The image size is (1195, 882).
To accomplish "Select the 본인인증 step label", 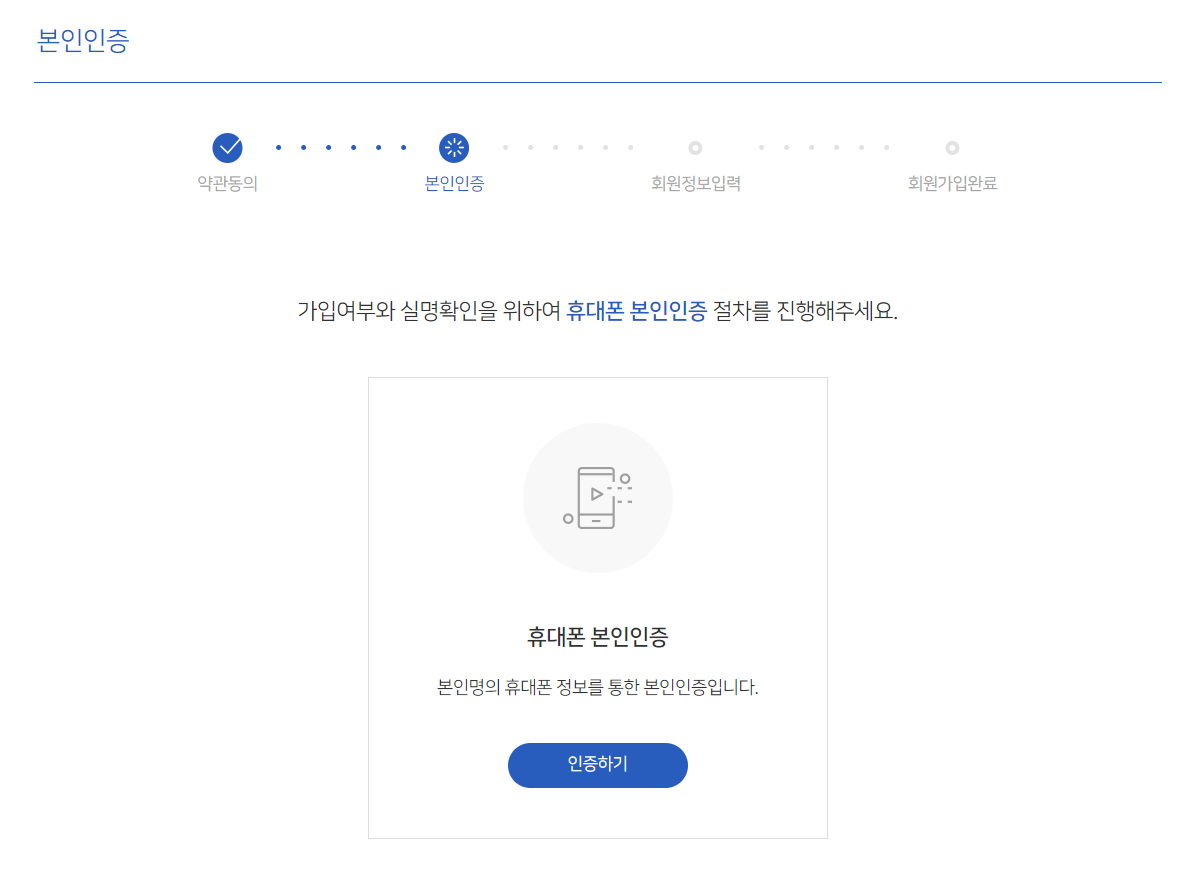I will [455, 183].
